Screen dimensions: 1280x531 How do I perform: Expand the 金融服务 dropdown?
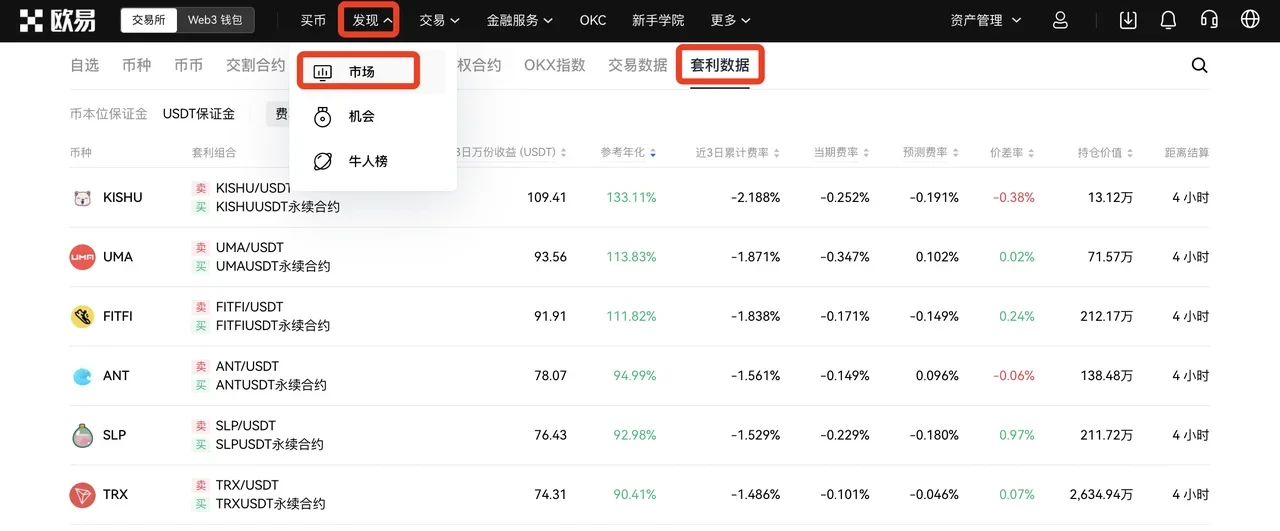coord(519,20)
